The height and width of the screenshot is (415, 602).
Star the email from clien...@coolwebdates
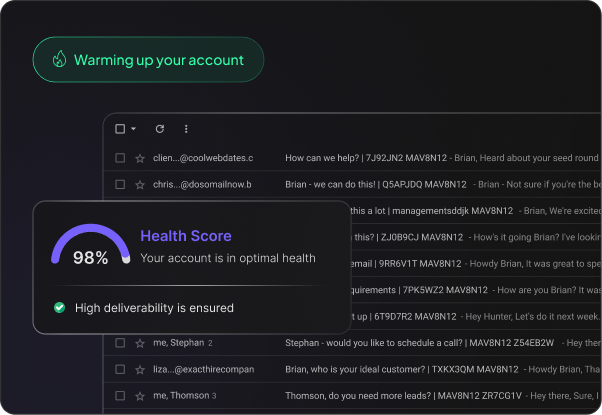coord(140,158)
